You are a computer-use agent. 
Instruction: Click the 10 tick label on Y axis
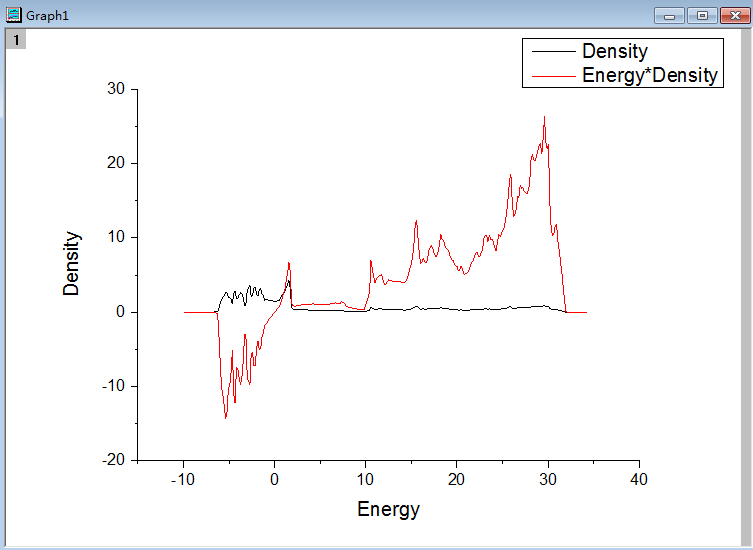(116, 237)
